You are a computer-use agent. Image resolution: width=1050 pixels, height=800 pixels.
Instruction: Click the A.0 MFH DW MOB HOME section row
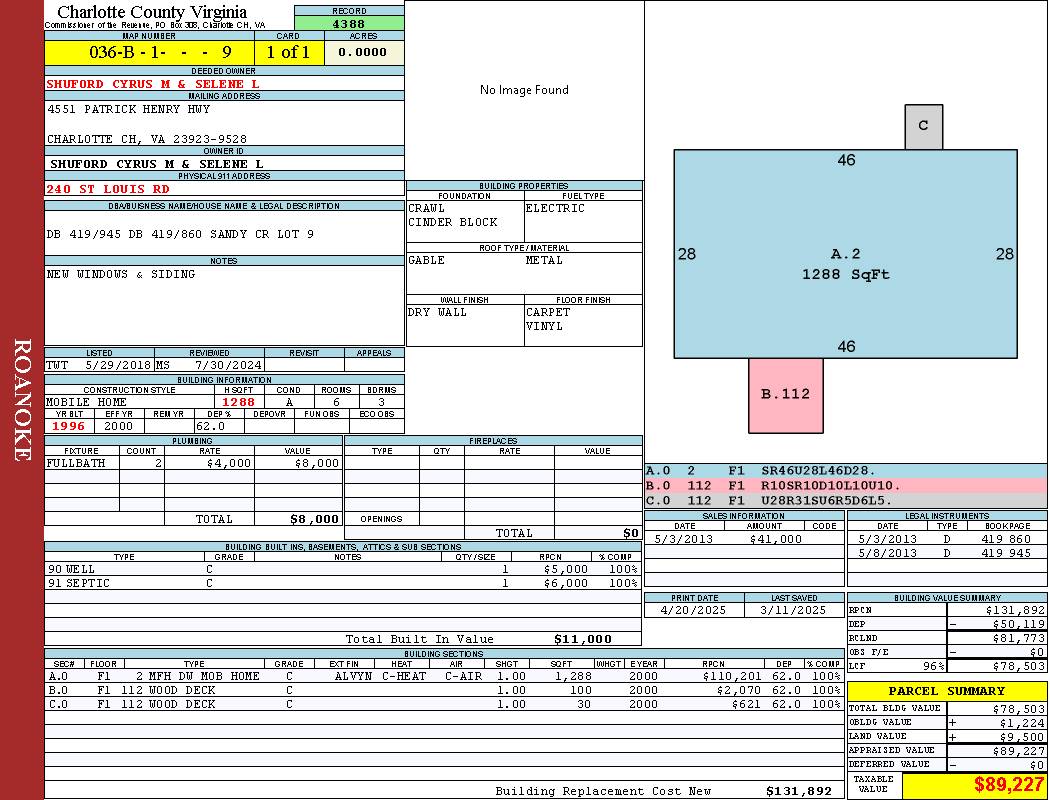[x=440, y=677]
